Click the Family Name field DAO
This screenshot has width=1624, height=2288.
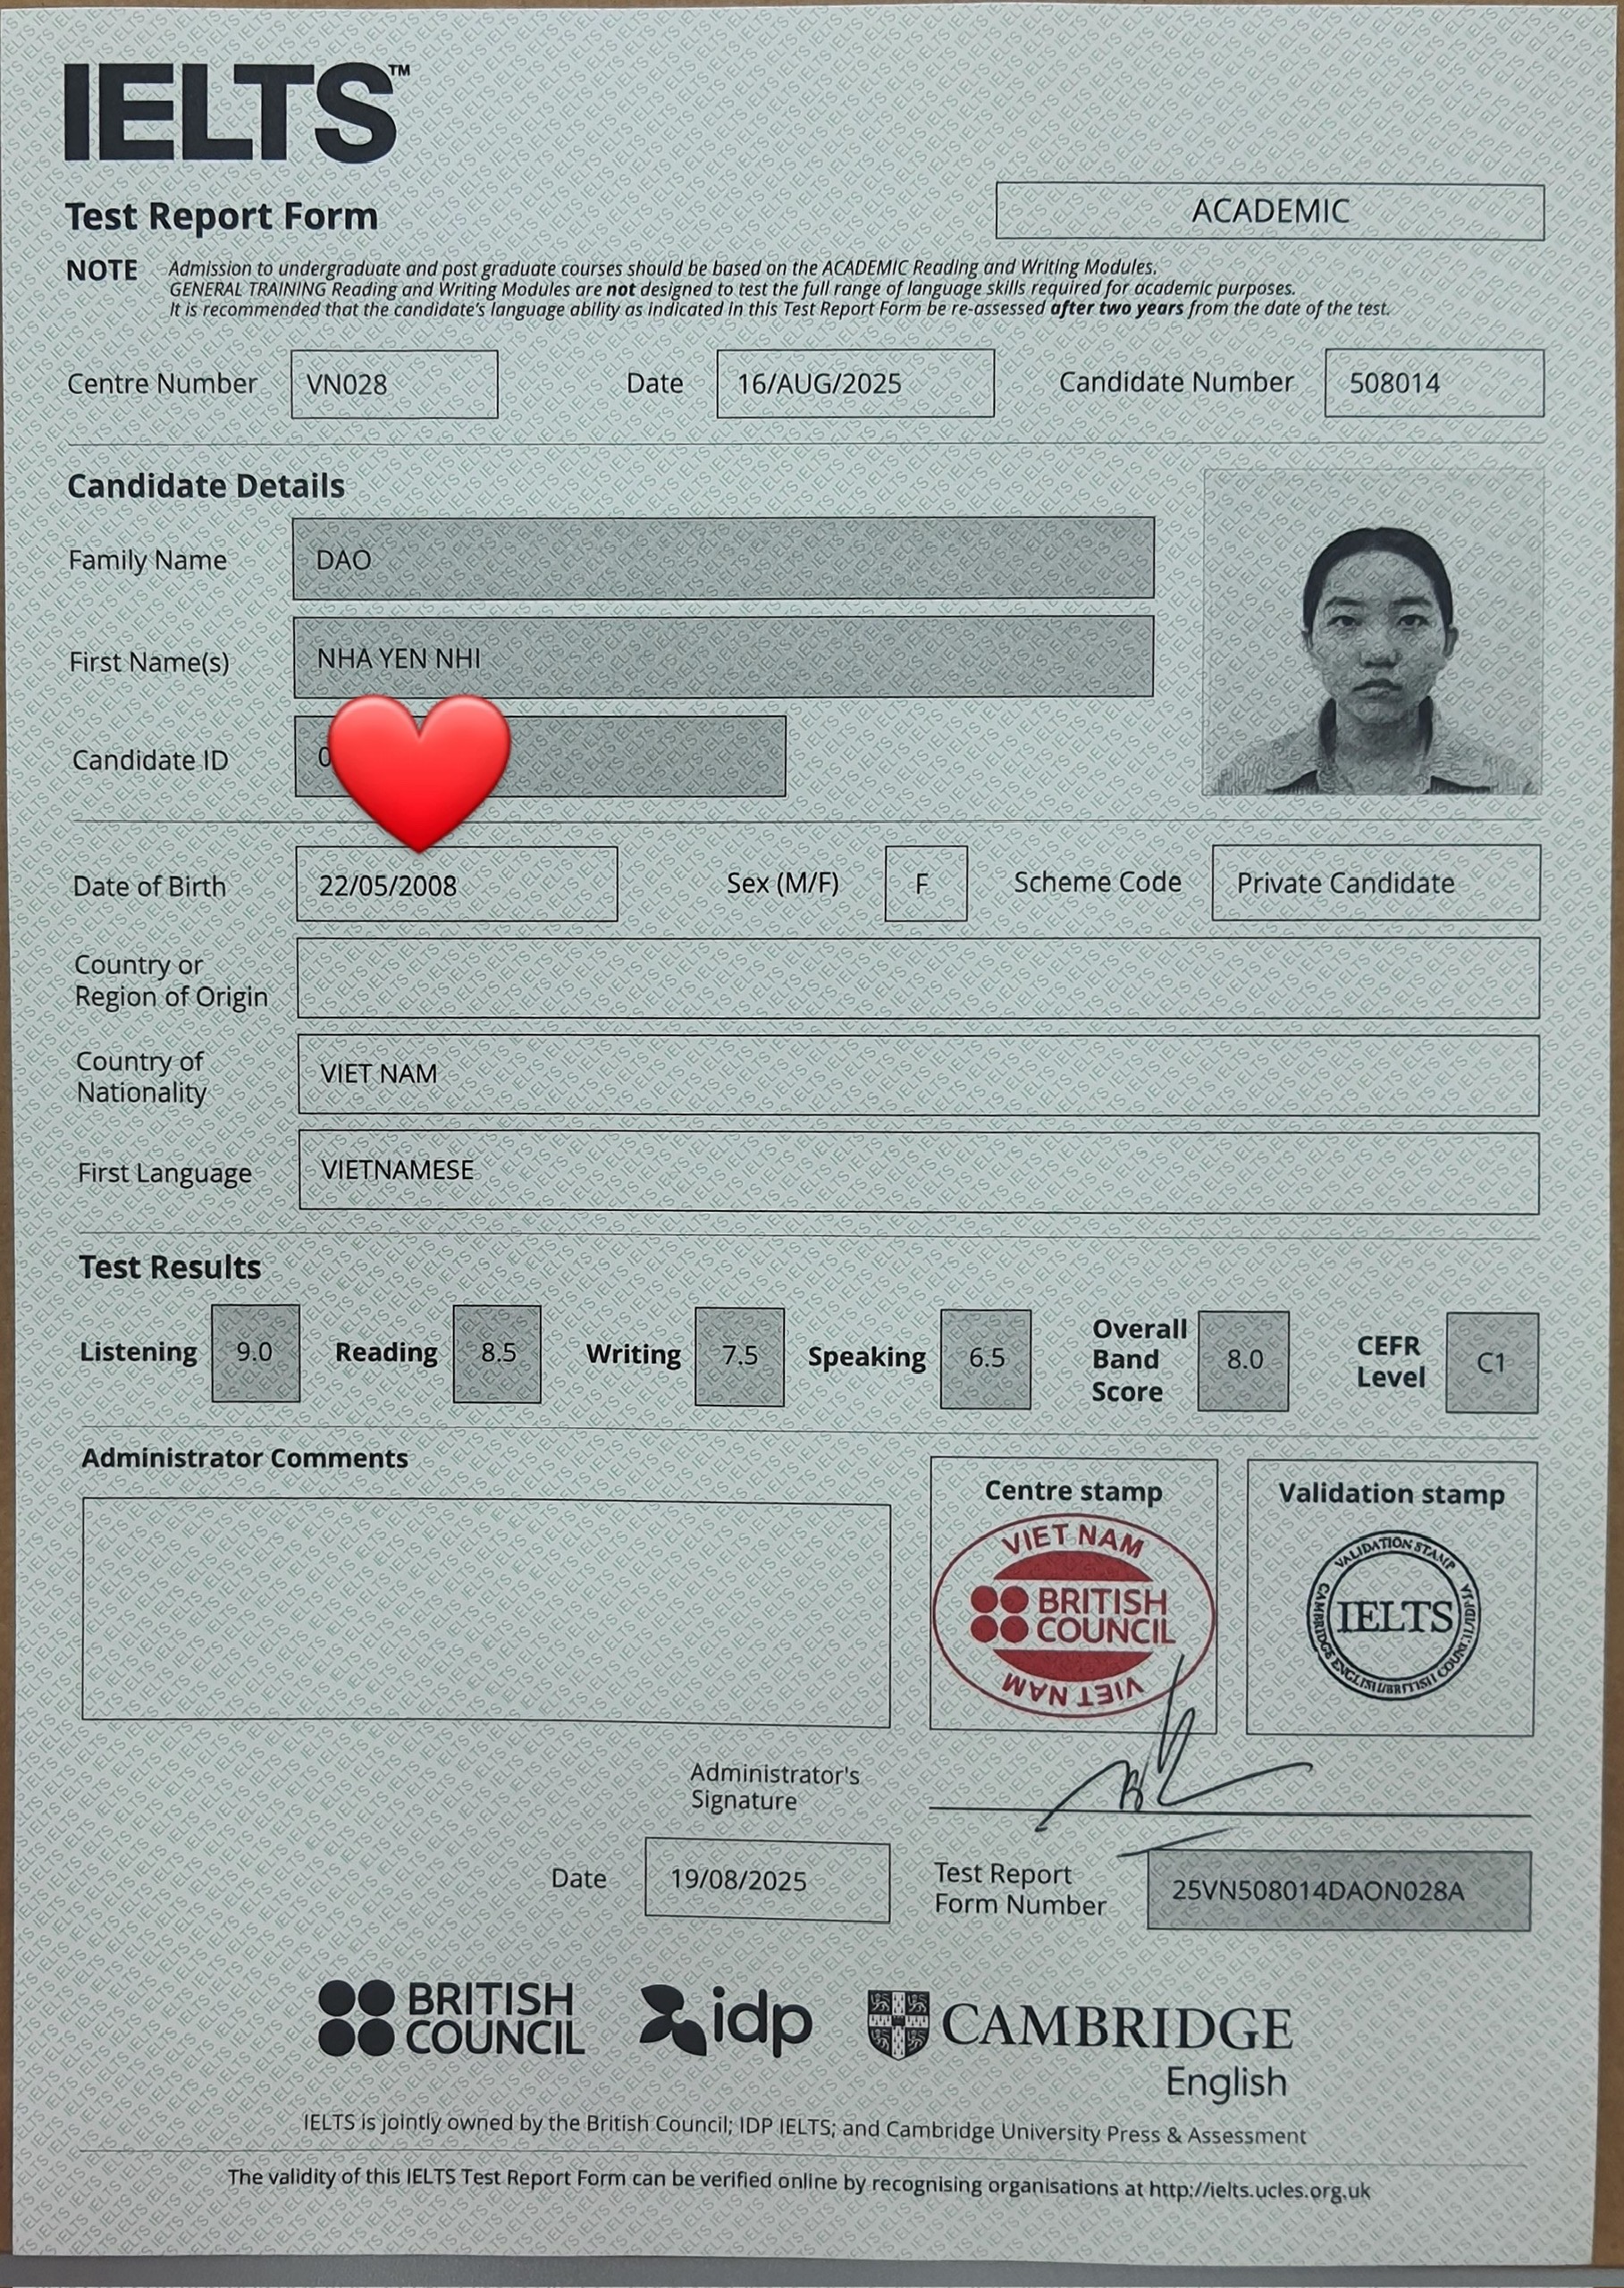point(723,558)
